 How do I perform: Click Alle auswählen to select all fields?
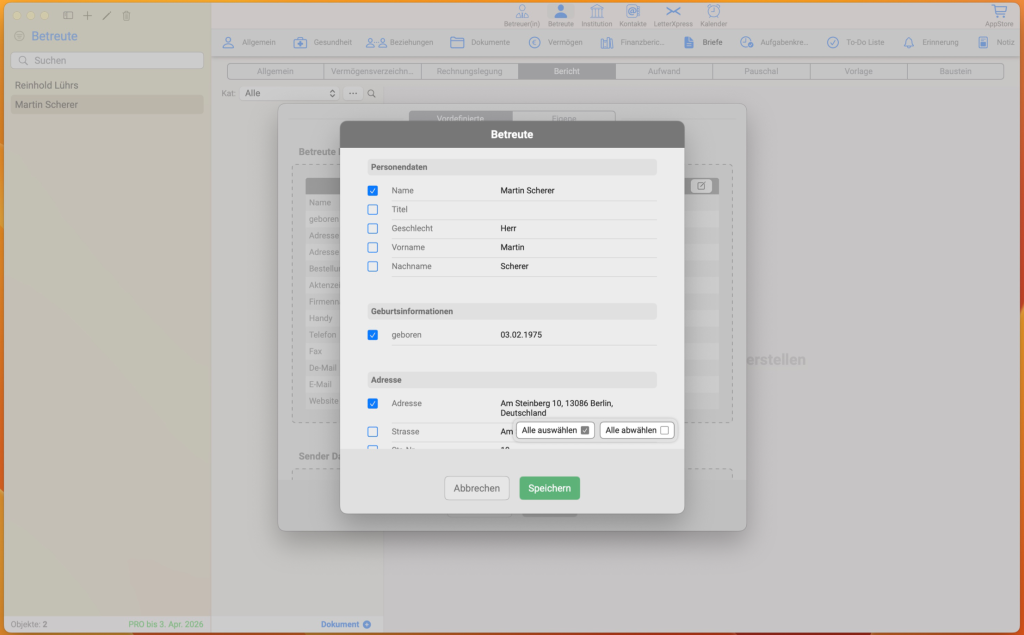click(555, 430)
